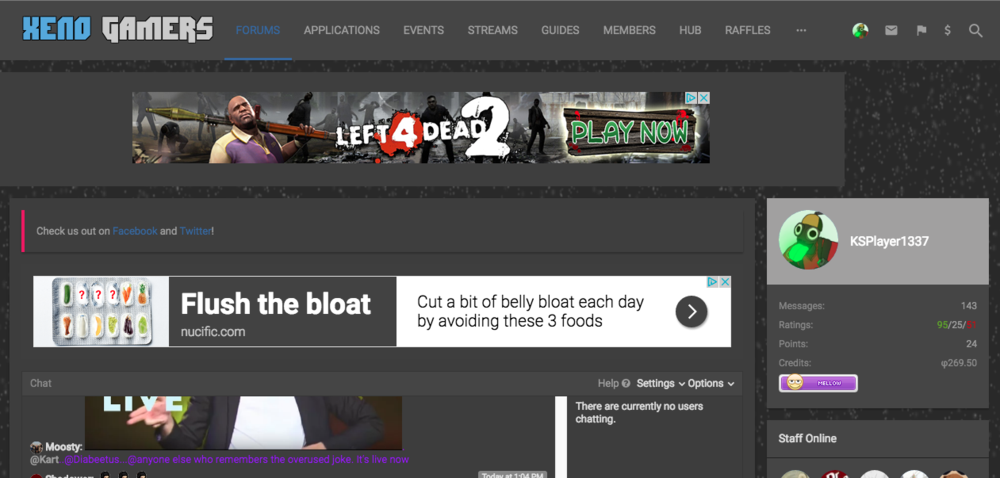
Task: Click the Staff Online heading
Action: coord(807,438)
